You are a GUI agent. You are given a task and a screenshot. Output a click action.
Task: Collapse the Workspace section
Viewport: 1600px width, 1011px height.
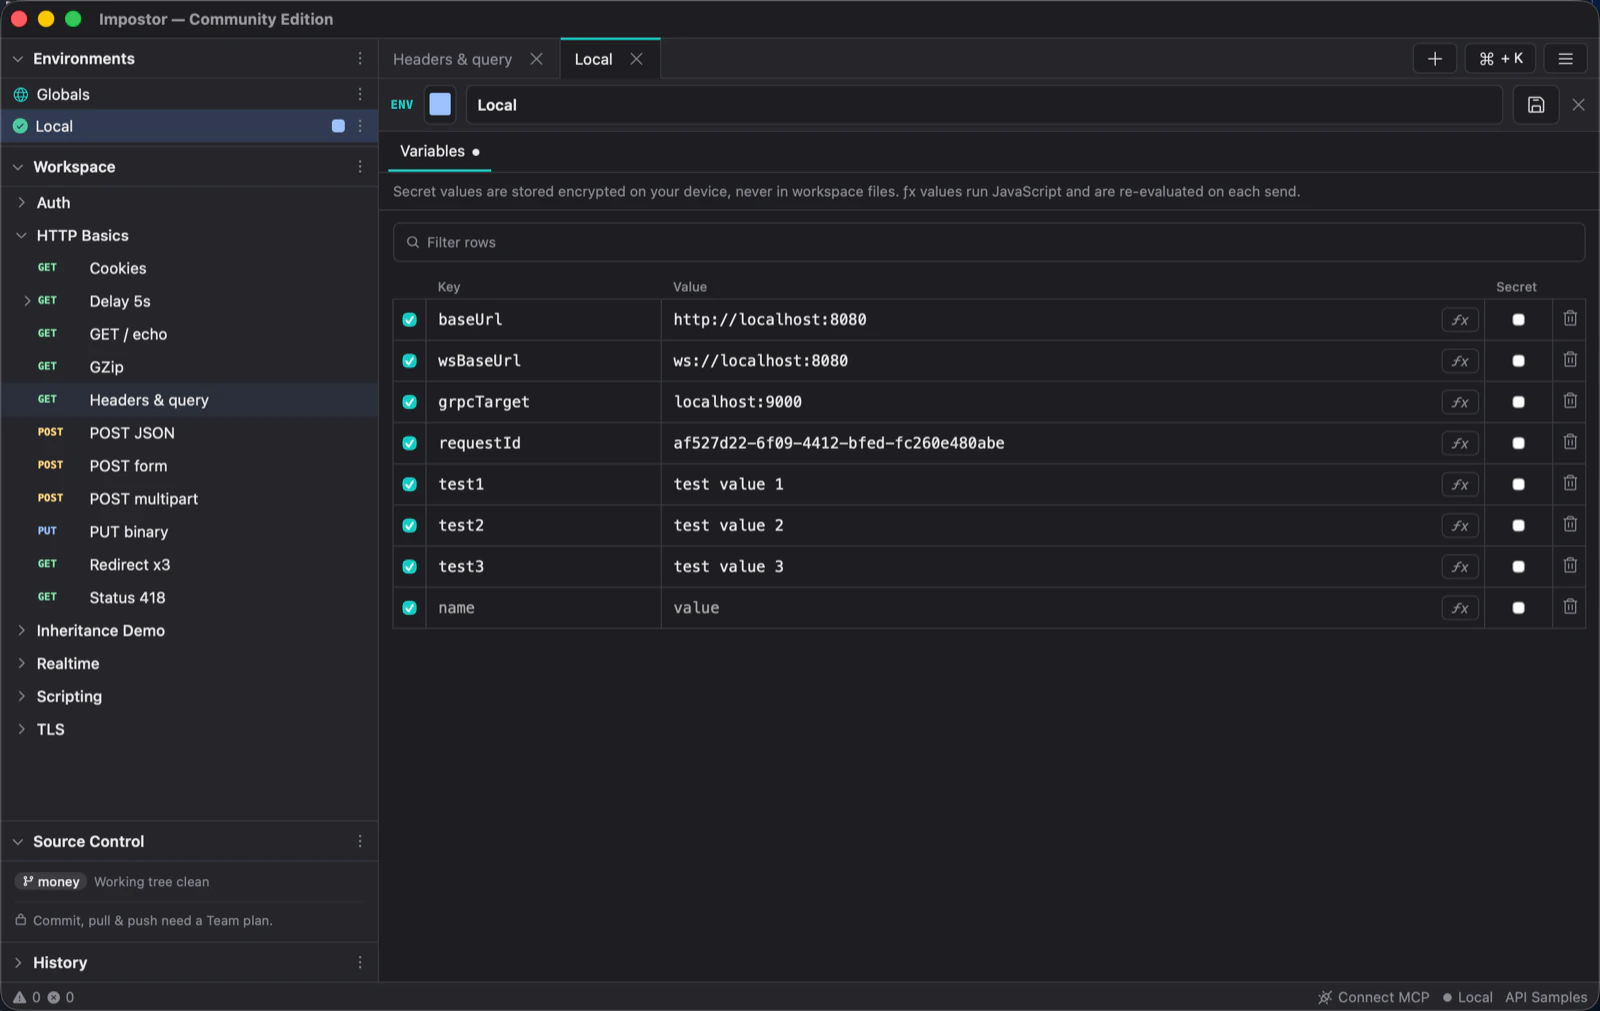(x=18, y=167)
